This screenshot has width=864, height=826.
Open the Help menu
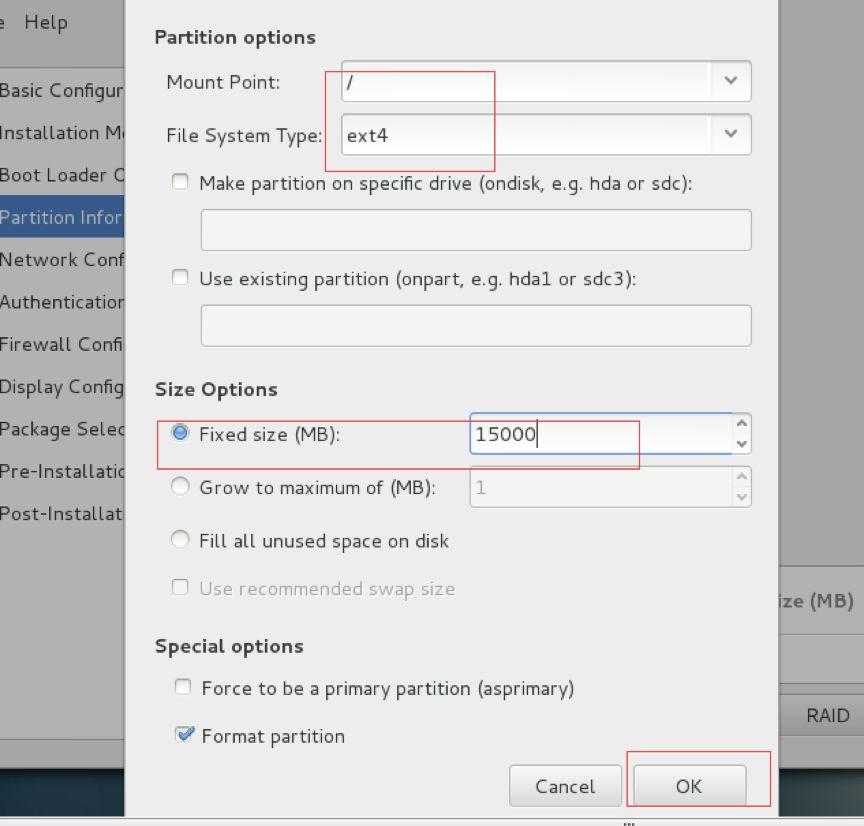pyautogui.click(x=45, y=22)
